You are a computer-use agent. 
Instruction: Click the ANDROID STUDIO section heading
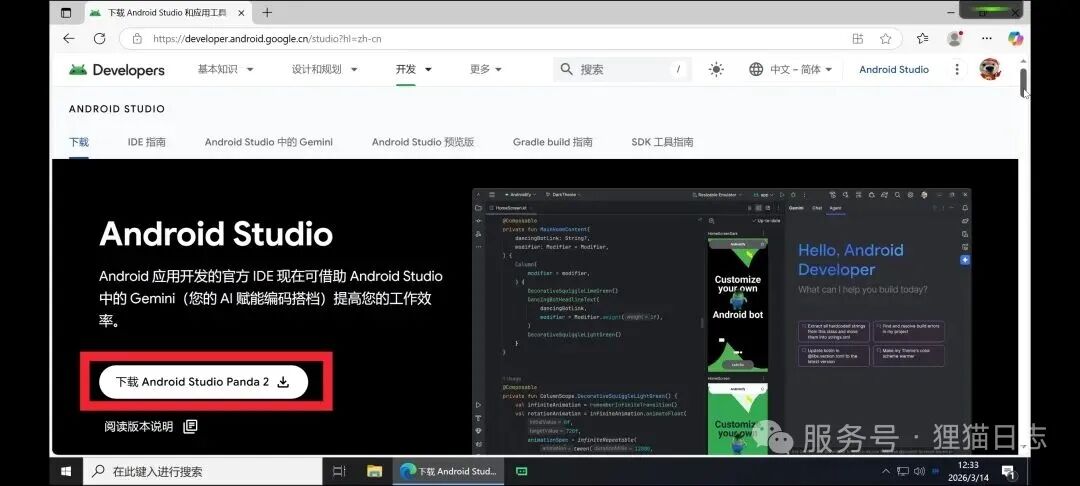(x=116, y=109)
